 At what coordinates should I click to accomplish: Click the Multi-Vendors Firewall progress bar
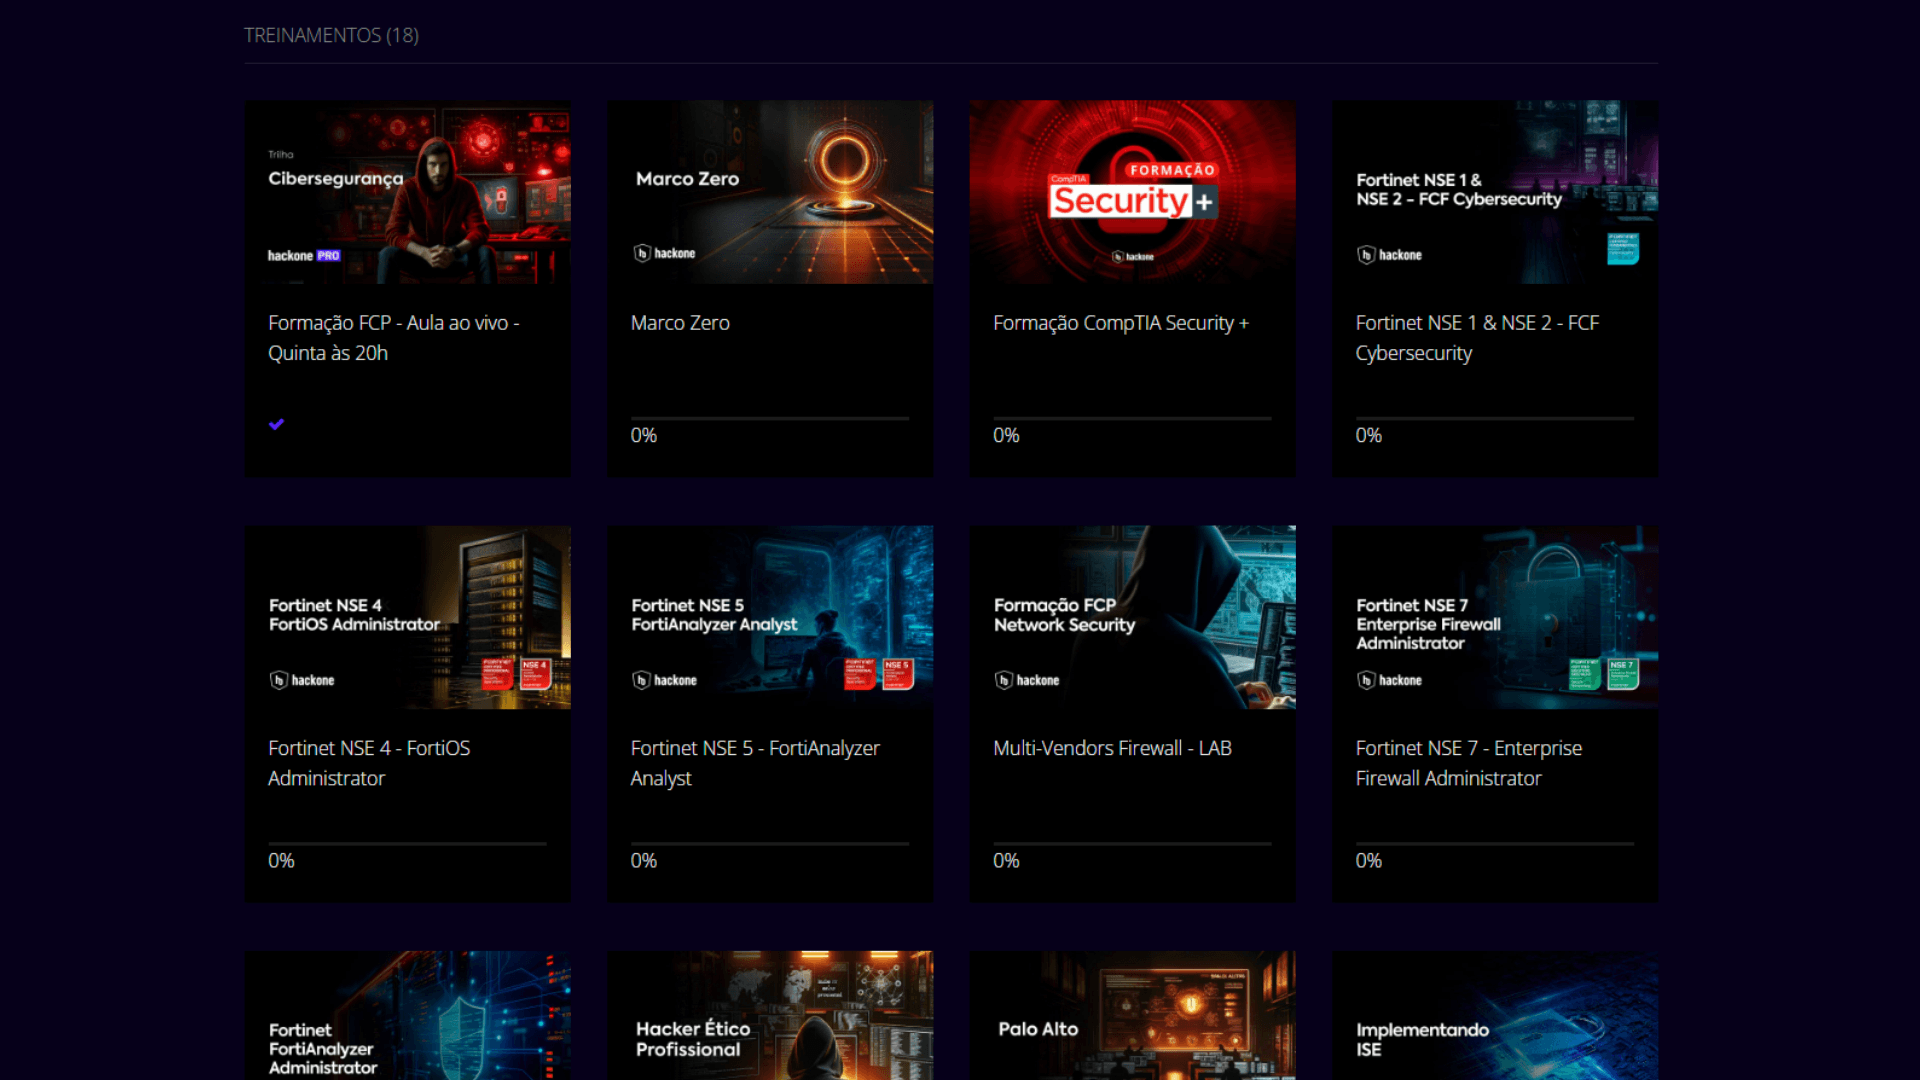[1132, 844]
